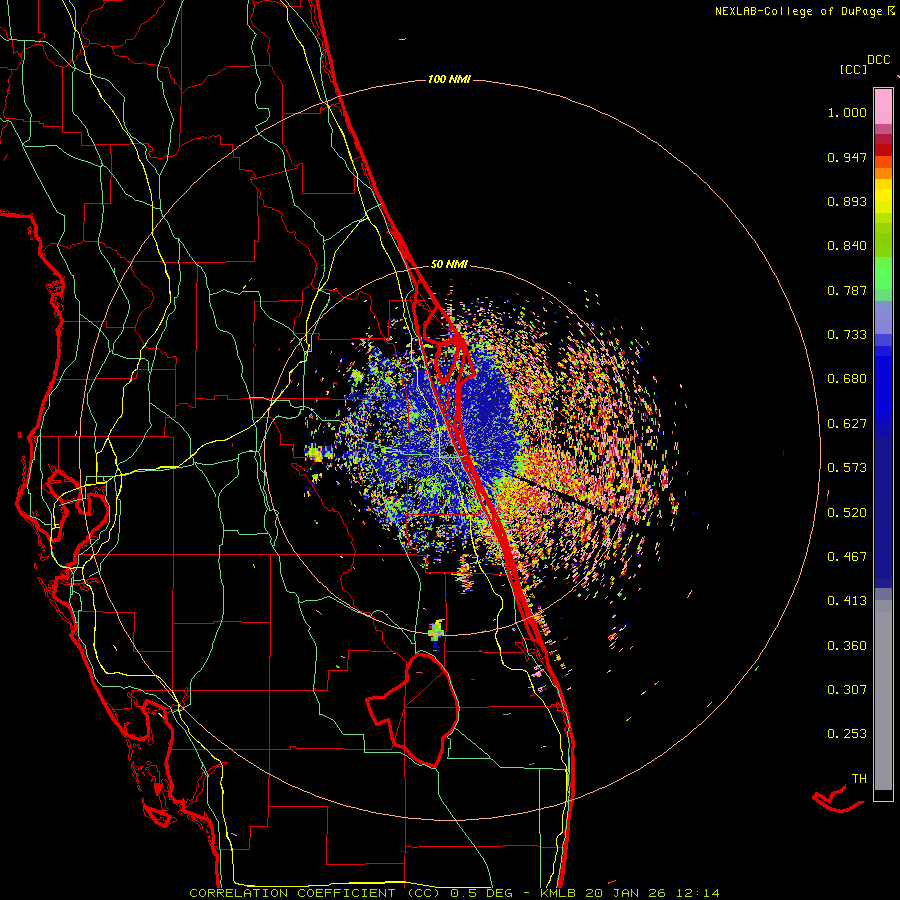
Task: Click the [CC] legend unit label
Action: (x=854, y=69)
